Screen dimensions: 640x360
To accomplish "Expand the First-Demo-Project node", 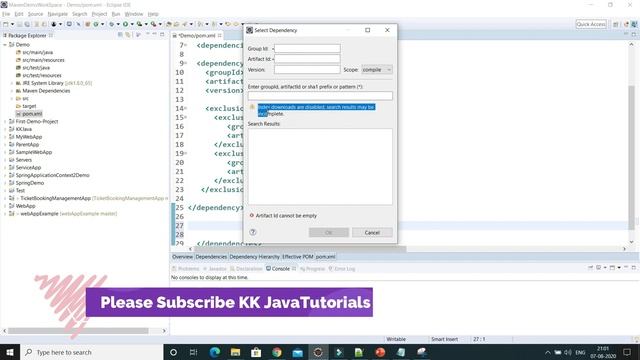I will pyautogui.click(x=5, y=122).
